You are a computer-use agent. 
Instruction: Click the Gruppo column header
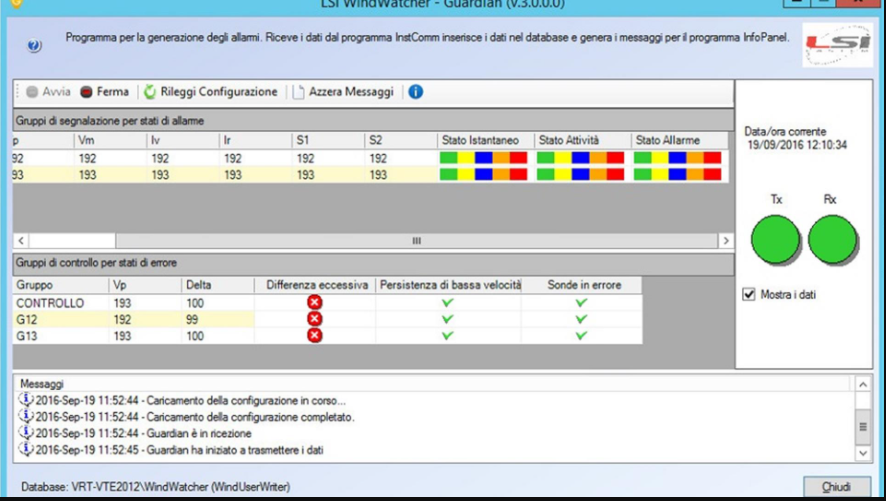pyautogui.click(x=60, y=285)
